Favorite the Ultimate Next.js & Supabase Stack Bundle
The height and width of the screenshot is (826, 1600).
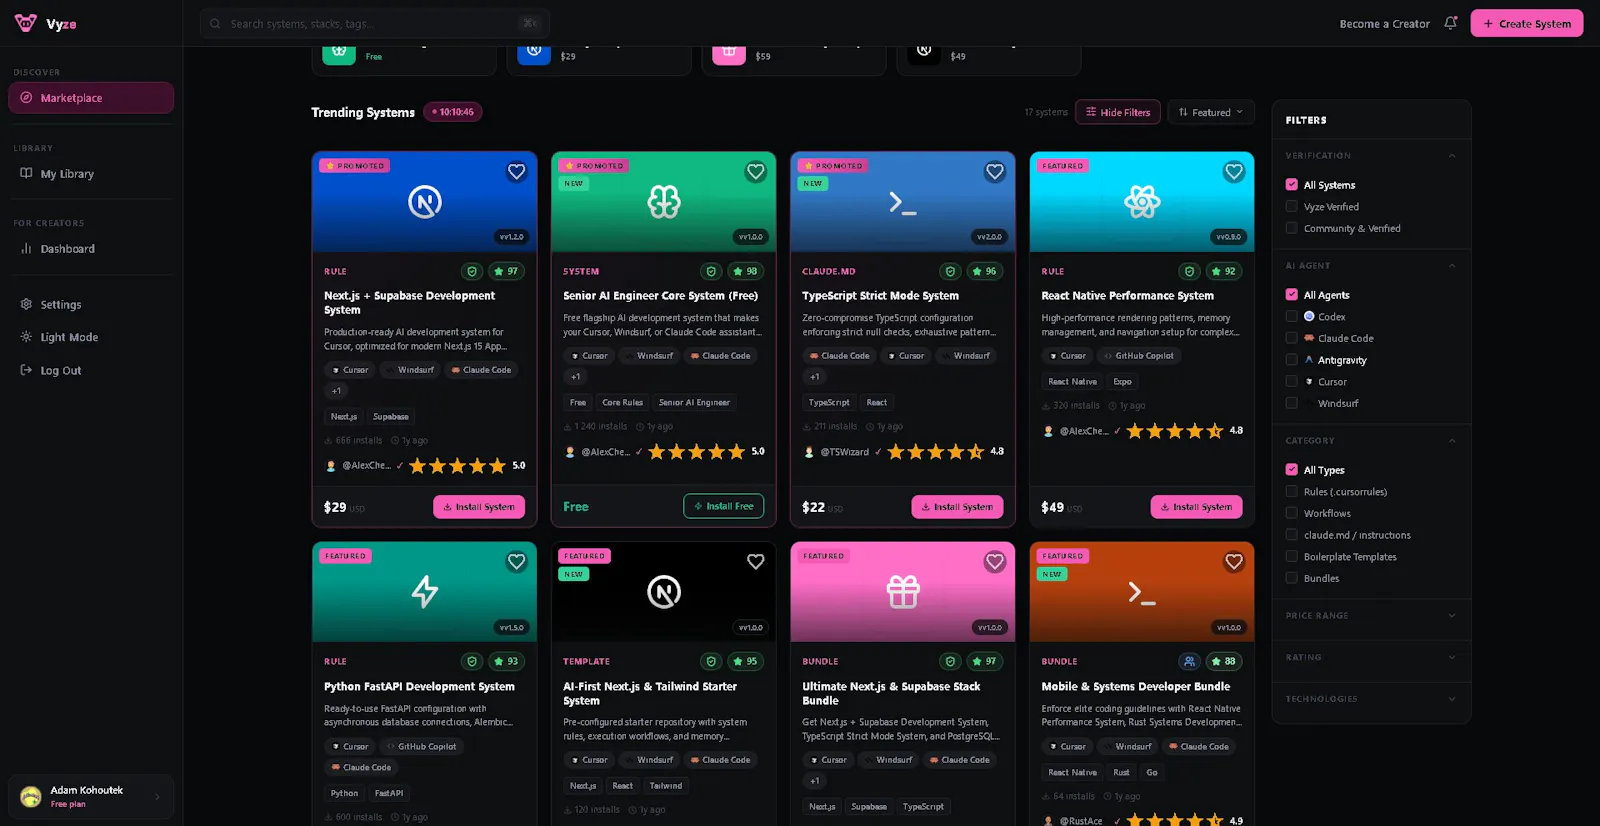[x=994, y=562]
